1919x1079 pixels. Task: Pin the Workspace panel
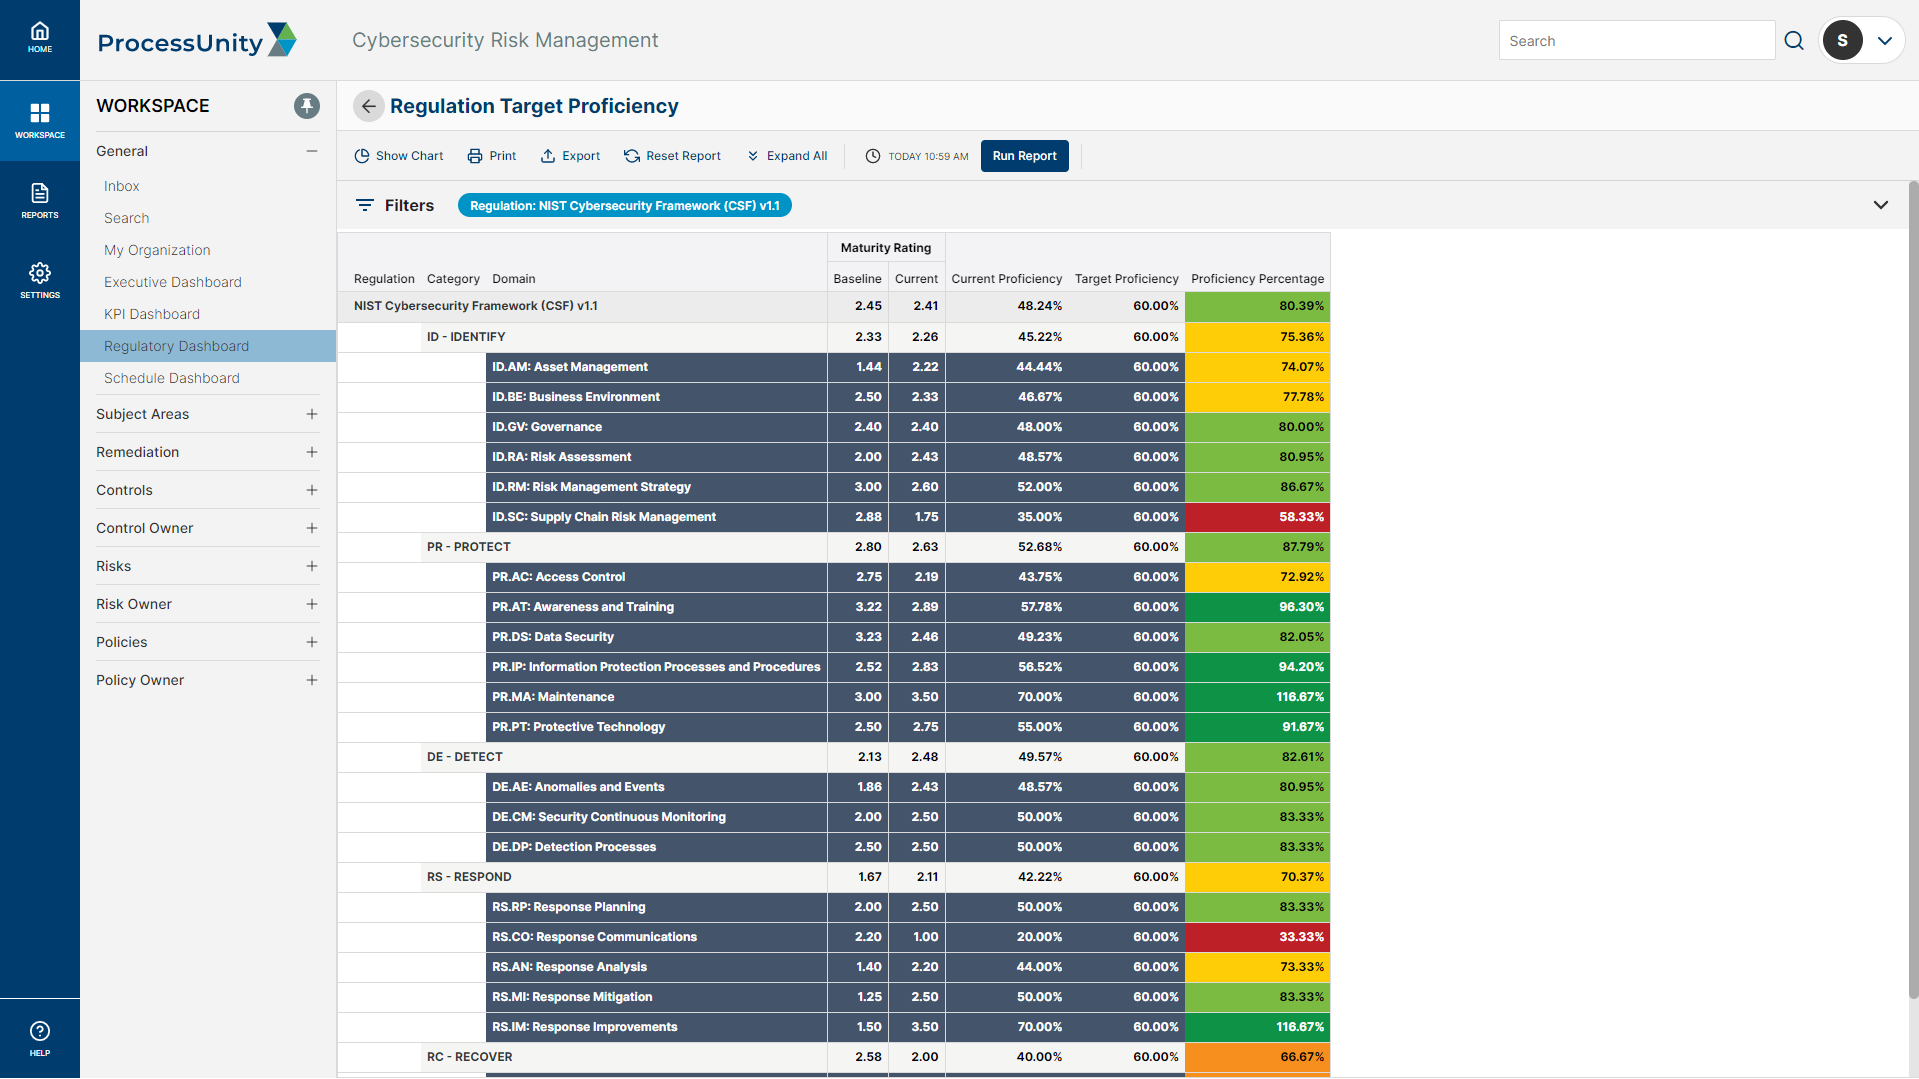(306, 105)
